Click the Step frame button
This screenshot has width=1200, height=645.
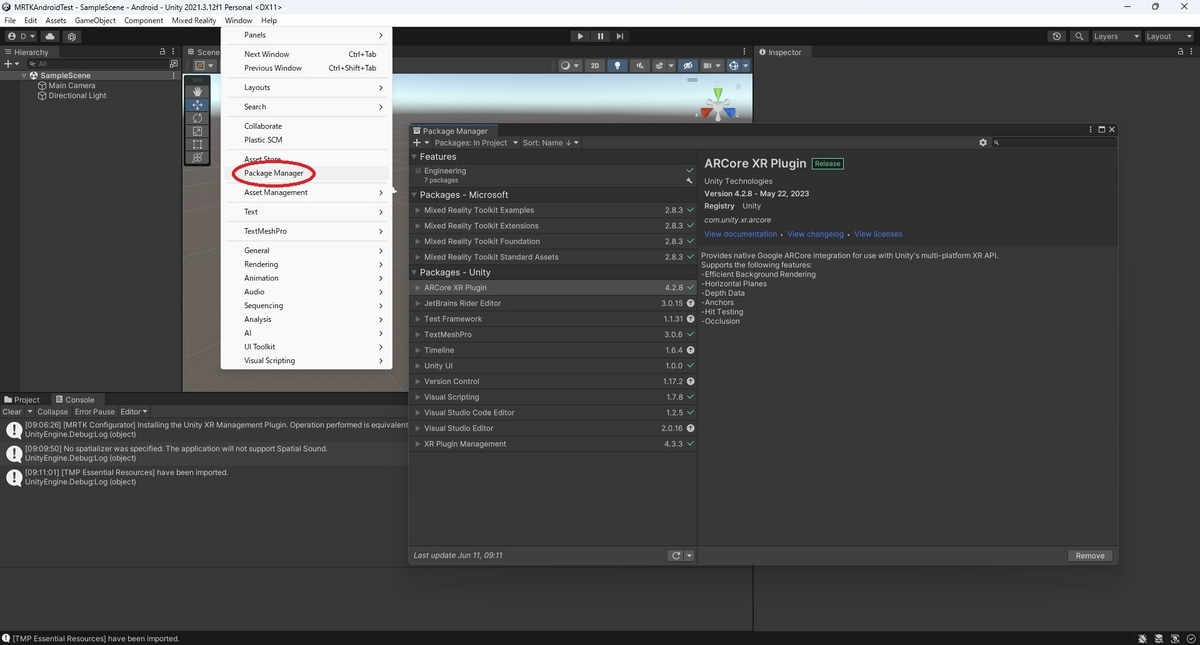(621, 36)
